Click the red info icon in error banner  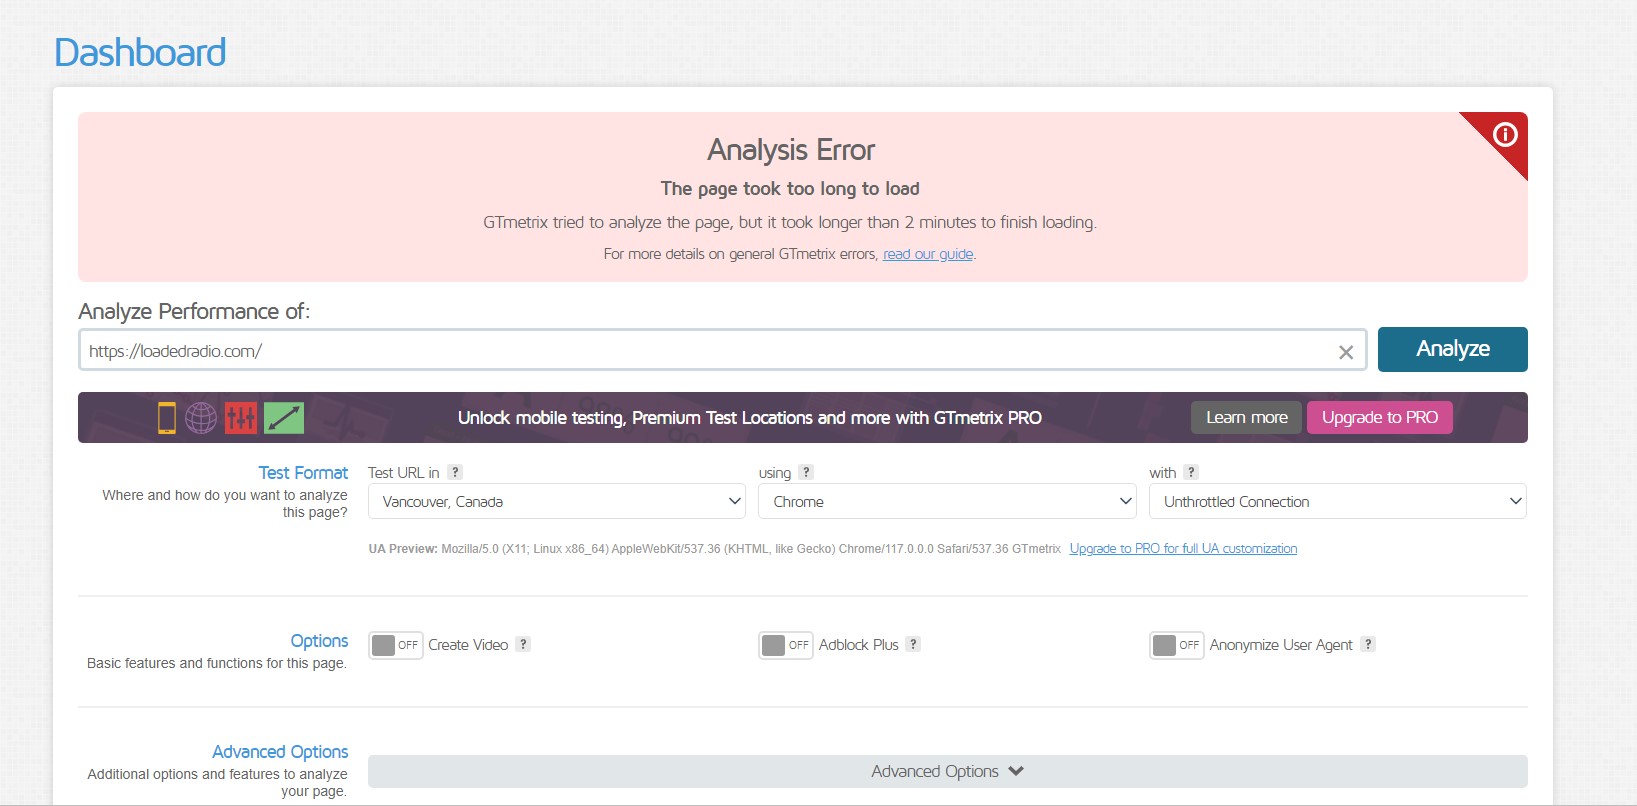(x=1505, y=135)
